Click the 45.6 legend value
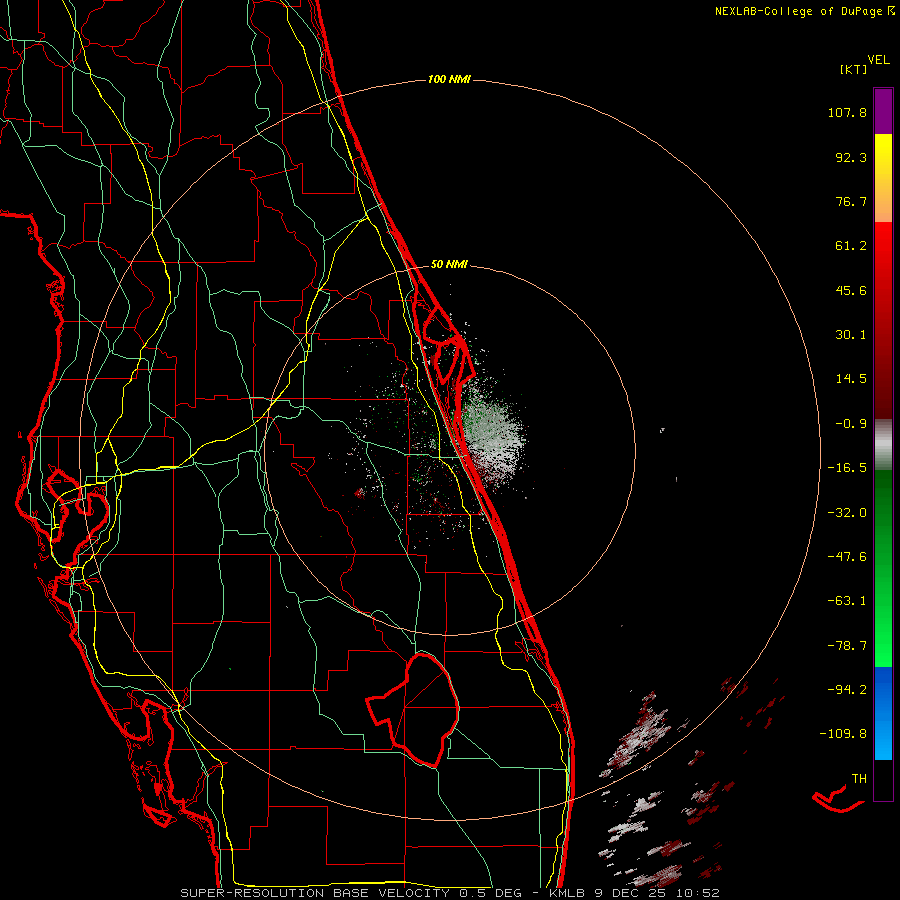This screenshot has height=900, width=900. point(851,290)
